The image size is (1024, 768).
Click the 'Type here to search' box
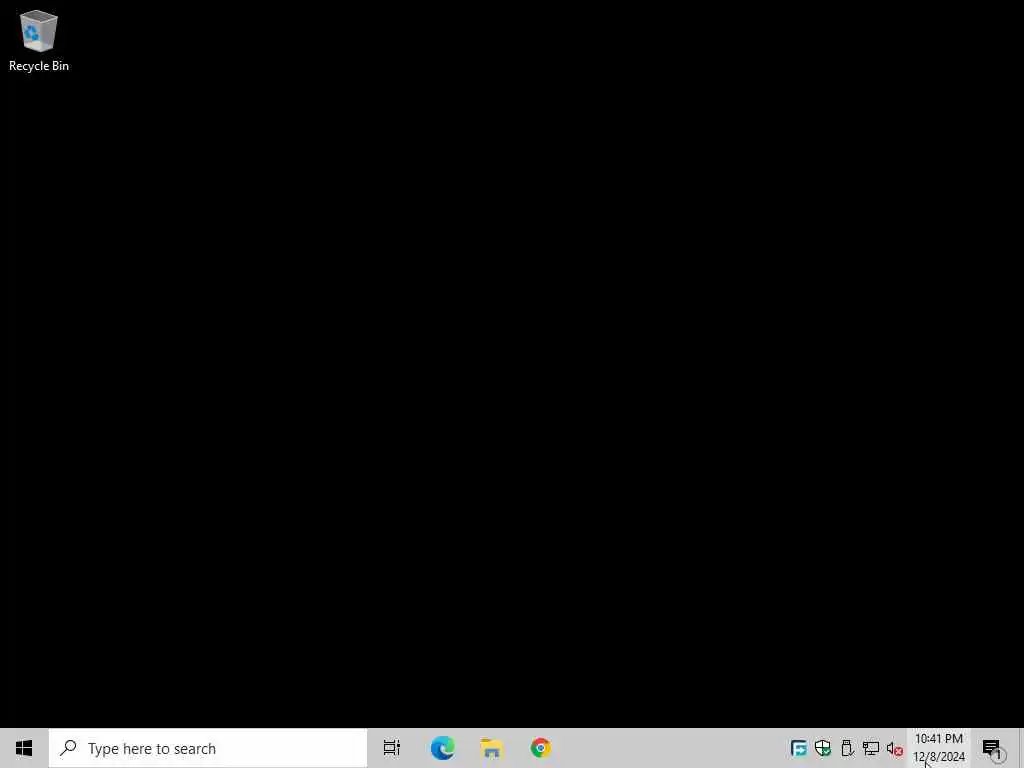[208, 748]
